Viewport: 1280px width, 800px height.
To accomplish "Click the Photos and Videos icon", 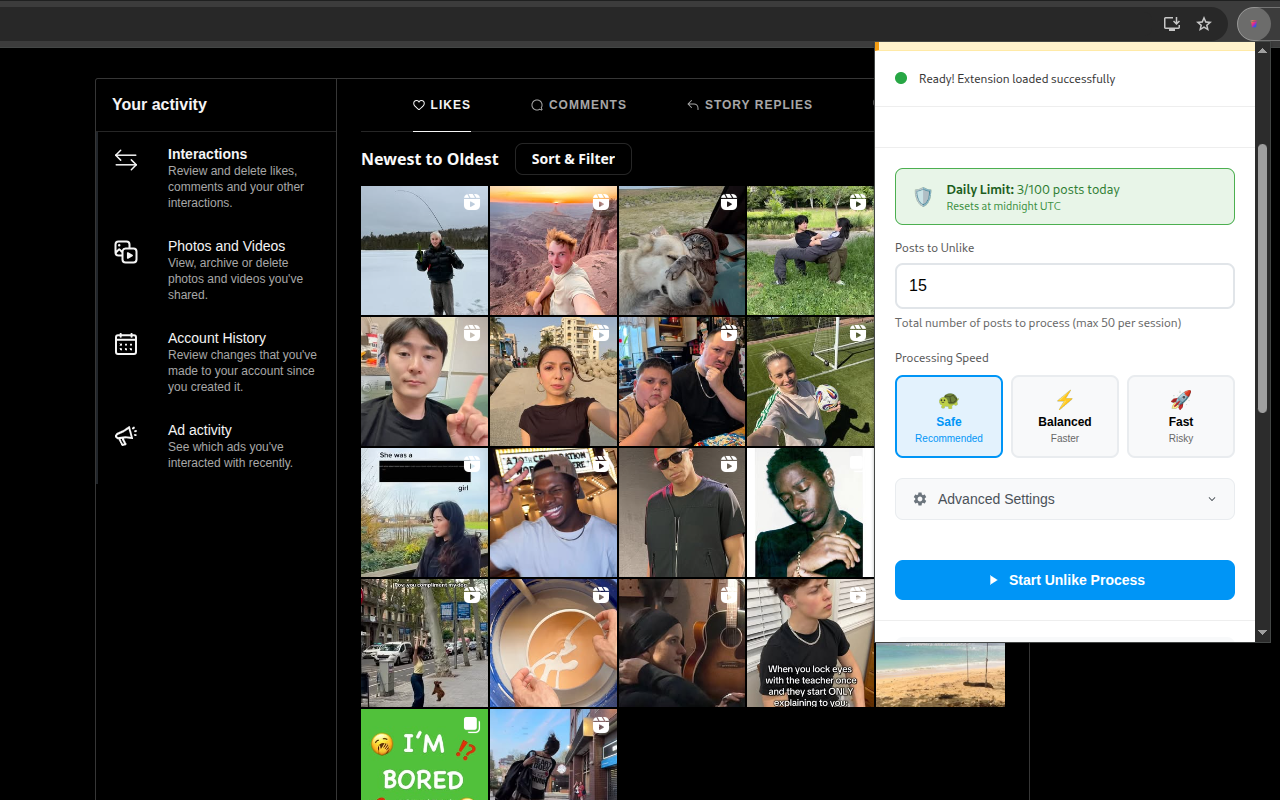I will coord(126,252).
